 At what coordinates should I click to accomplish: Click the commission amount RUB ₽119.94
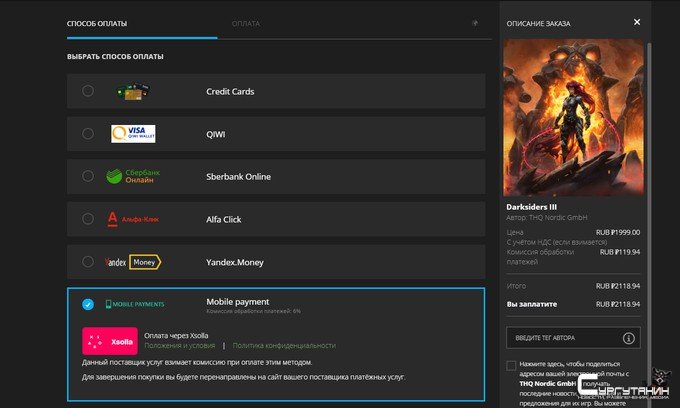pos(620,252)
